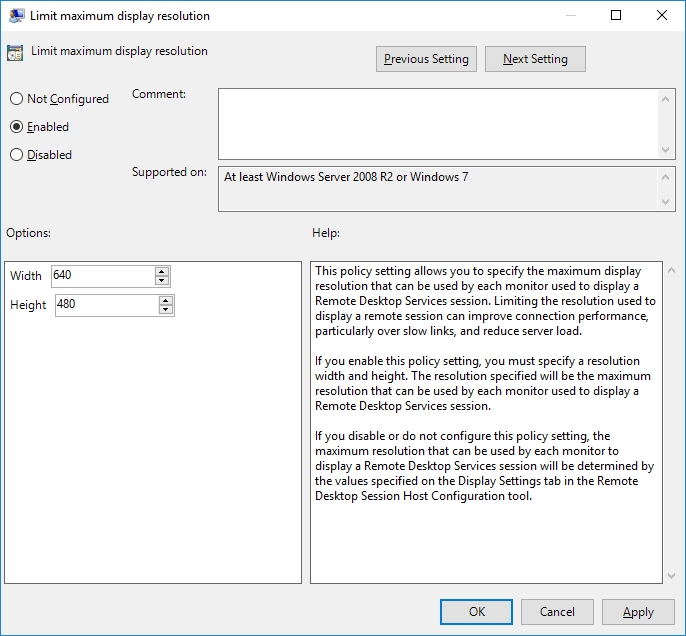This screenshot has height=636, width=686.
Task: Cancel the policy dialog
Action: coord(557,612)
